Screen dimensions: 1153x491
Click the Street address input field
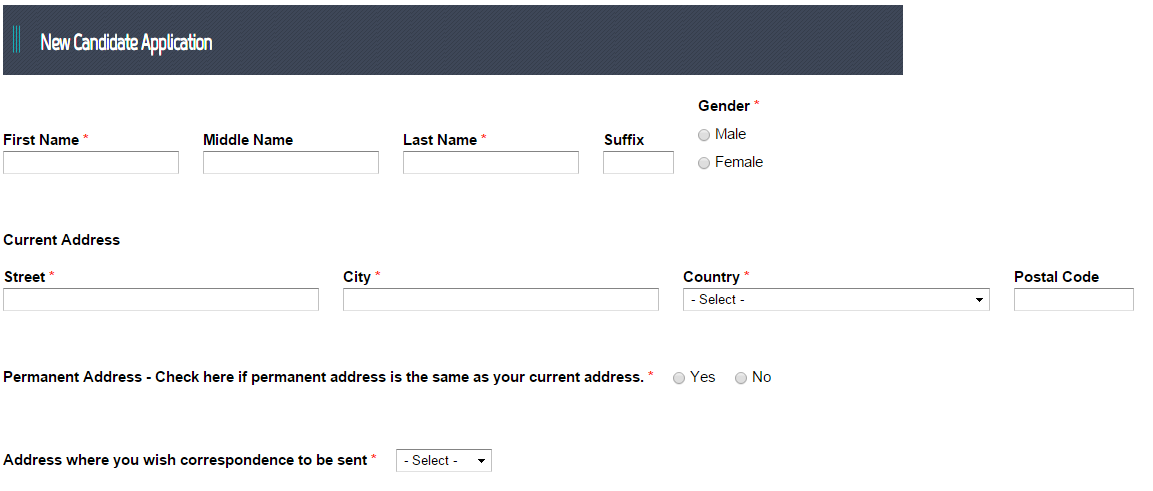coord(161,300)
